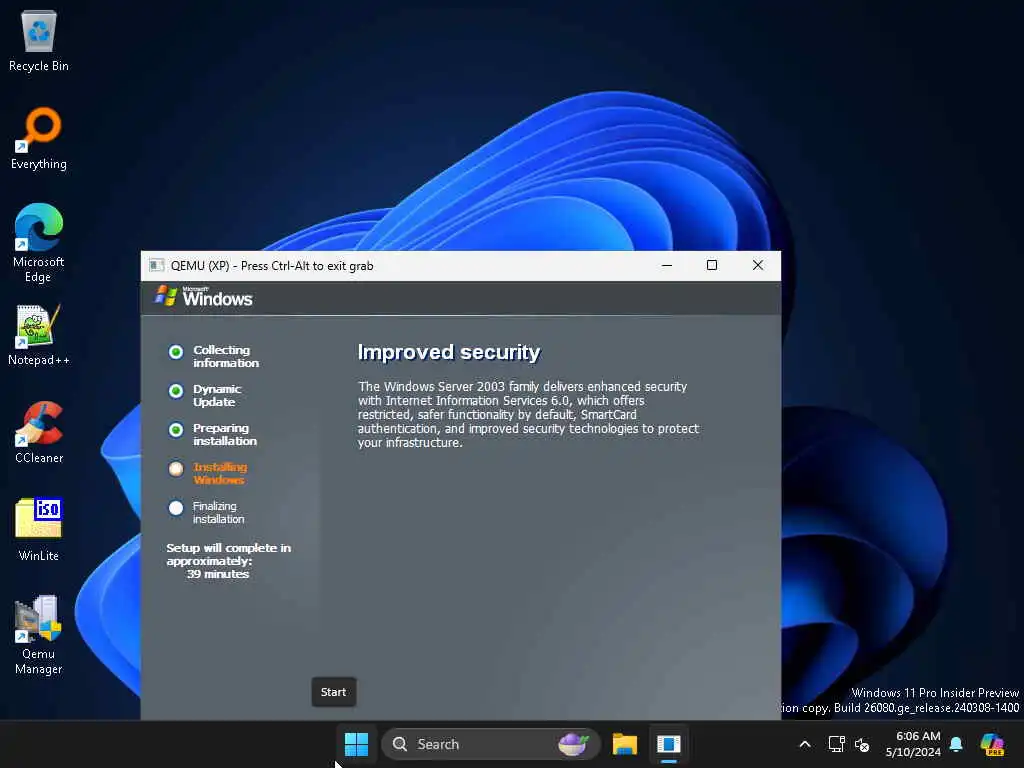Open network status tray icon
1024x768 pixels.
(x=836, y=744)
